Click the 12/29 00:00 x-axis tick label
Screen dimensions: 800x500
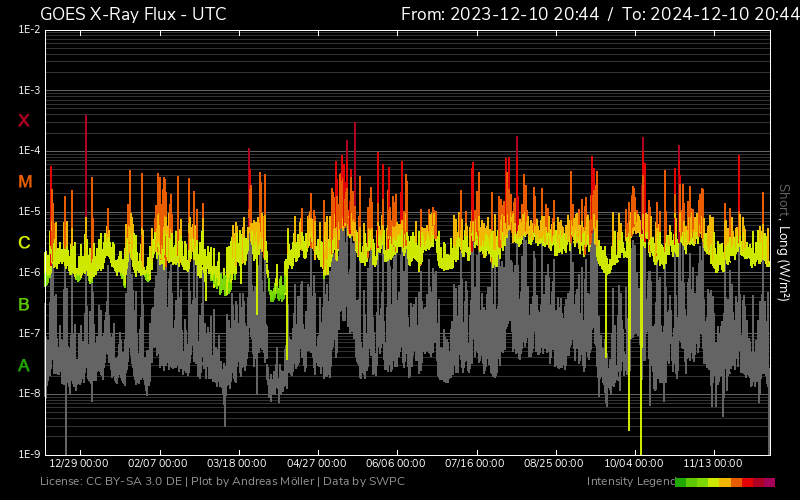pyautogui.click(x=78, y=464)
